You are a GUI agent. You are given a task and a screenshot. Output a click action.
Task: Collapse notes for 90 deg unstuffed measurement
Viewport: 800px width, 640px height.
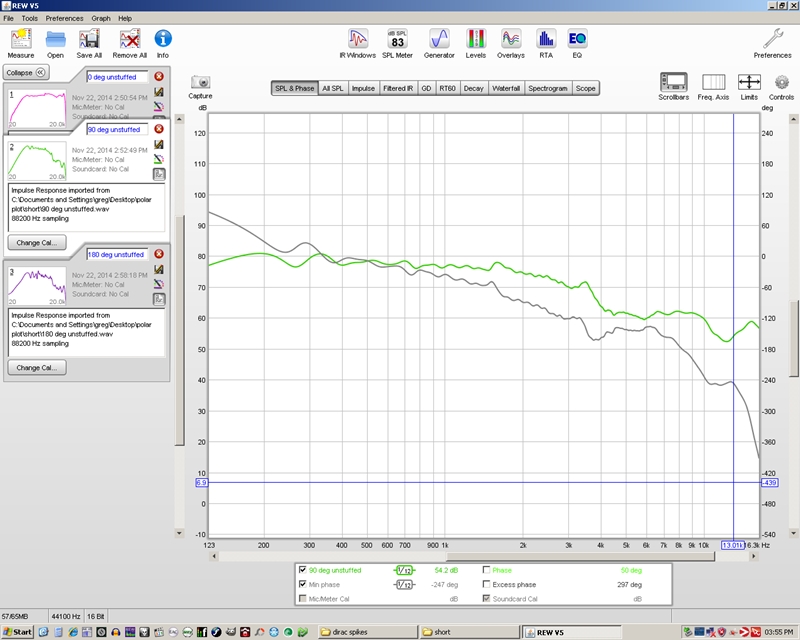click(159, 174)
